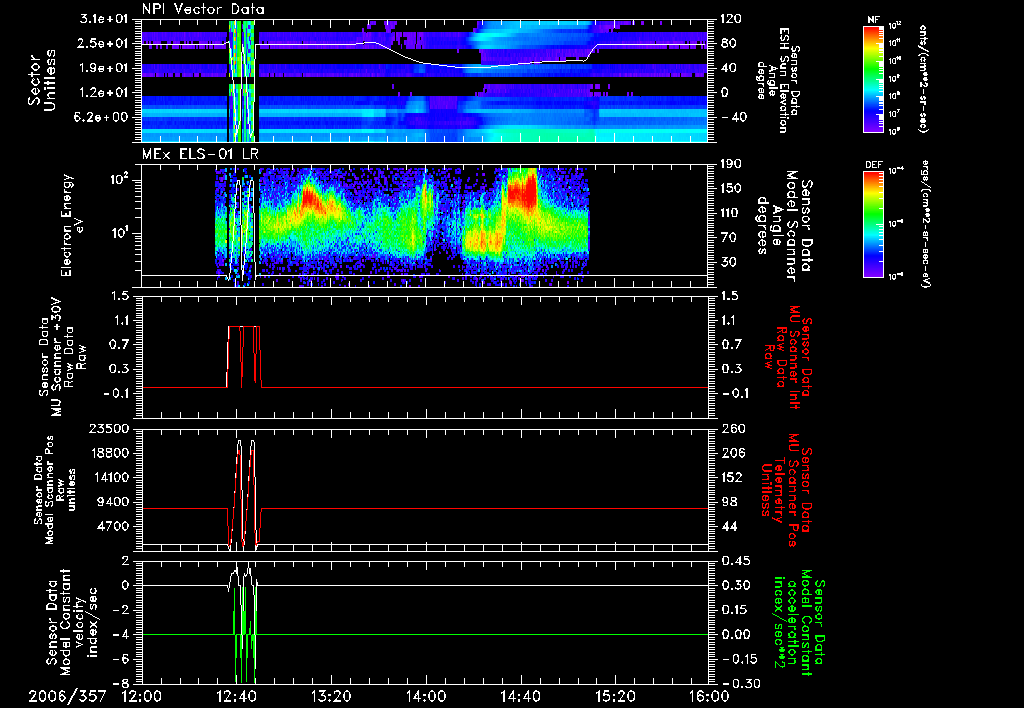Click the "Electron Energy eV" axis label
The height and width of the screenshot is (708, 1024).
click(x=71, y=225)
